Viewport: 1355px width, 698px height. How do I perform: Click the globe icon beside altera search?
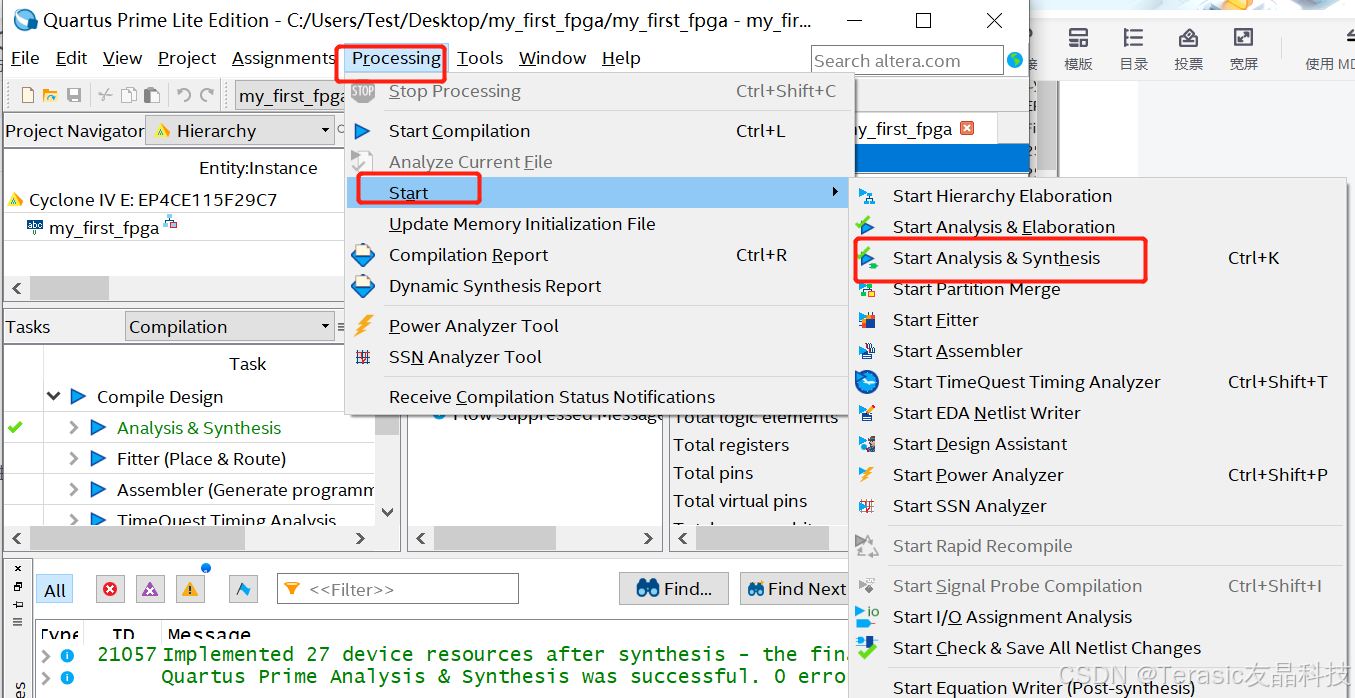(1016, 61)
